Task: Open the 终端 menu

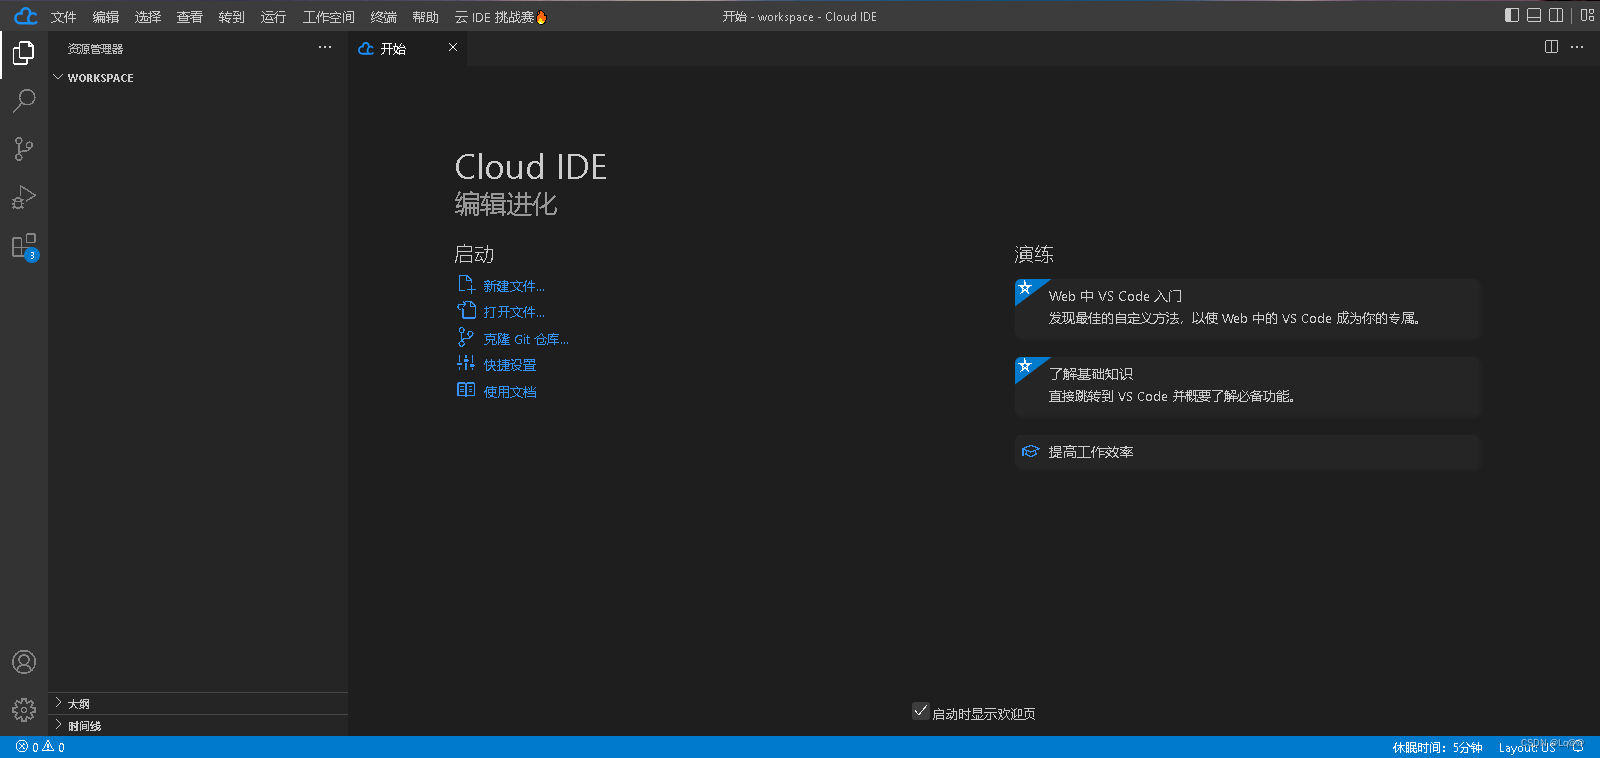Action: coord(384,17)
